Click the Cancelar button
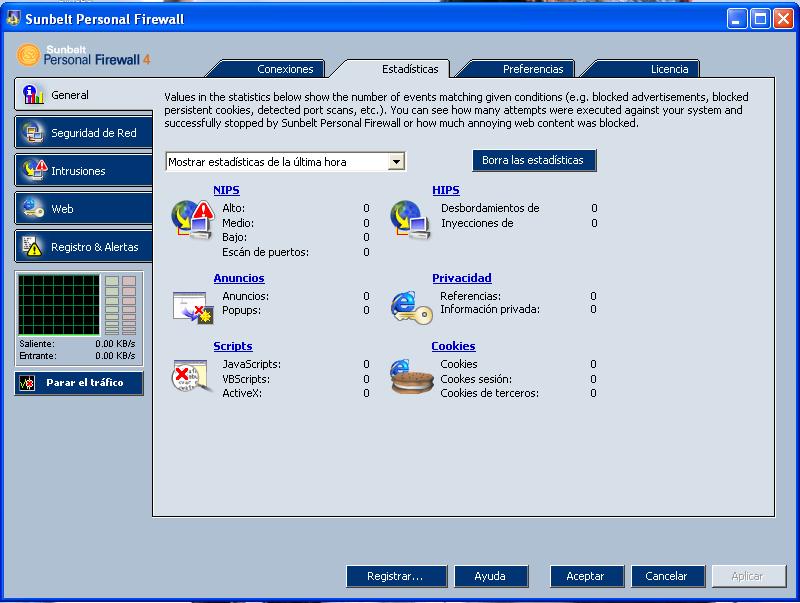Screen dimensions: 800x603 point(667,576)
